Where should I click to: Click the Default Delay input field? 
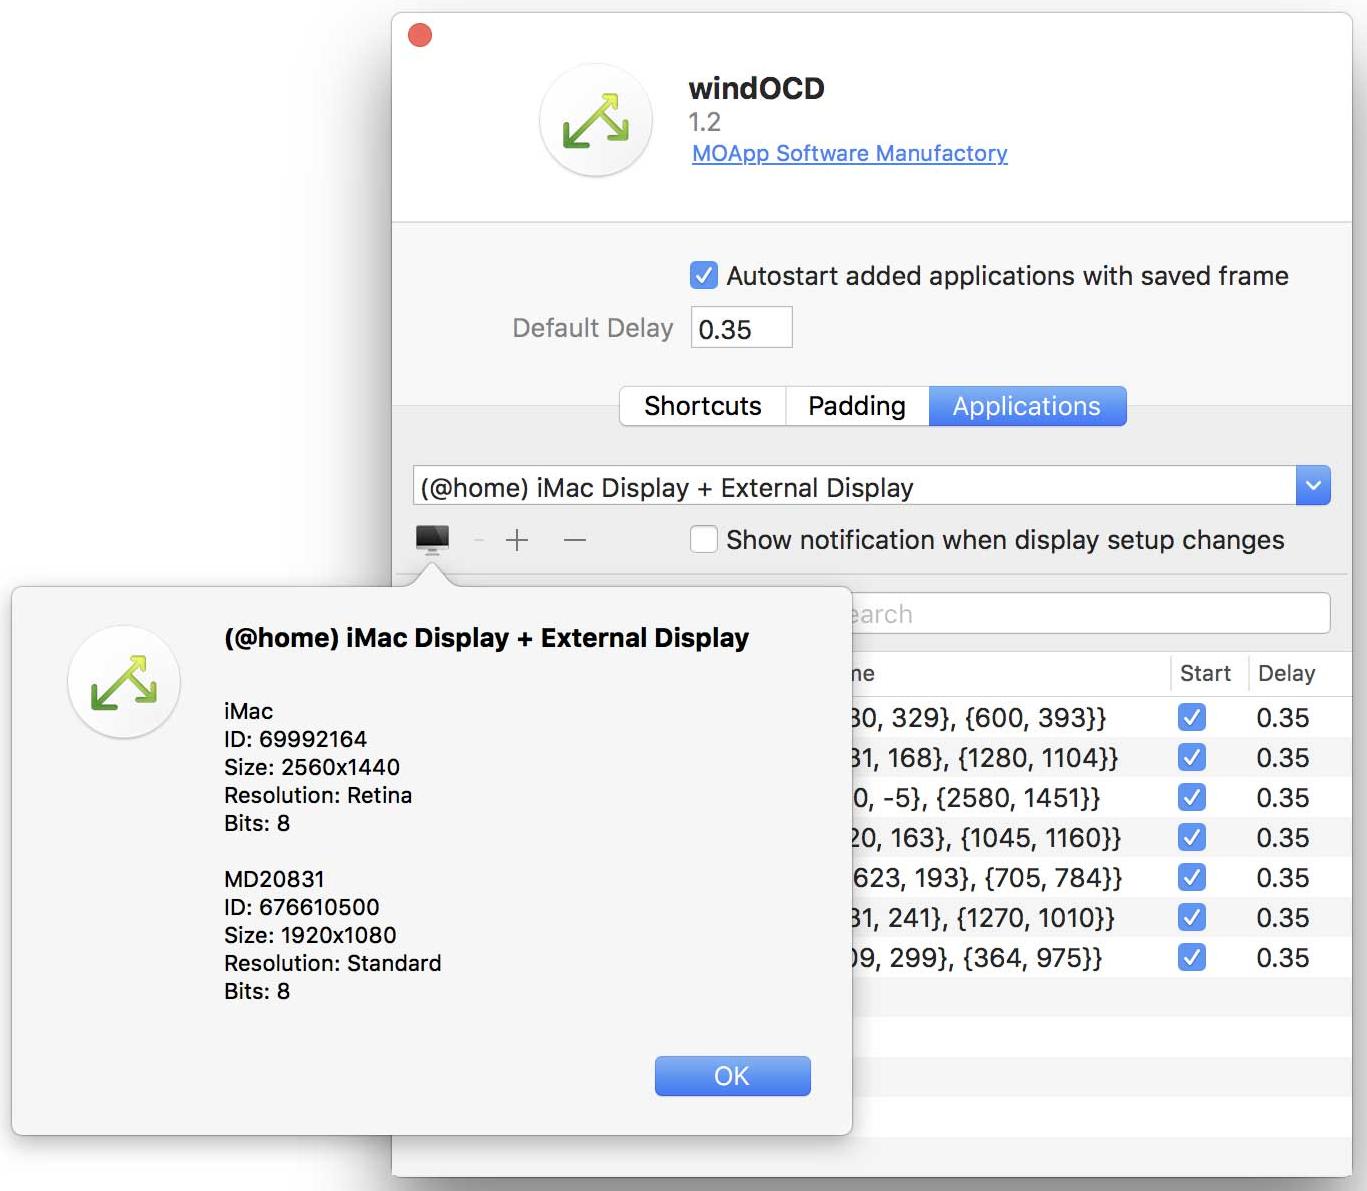741,328
